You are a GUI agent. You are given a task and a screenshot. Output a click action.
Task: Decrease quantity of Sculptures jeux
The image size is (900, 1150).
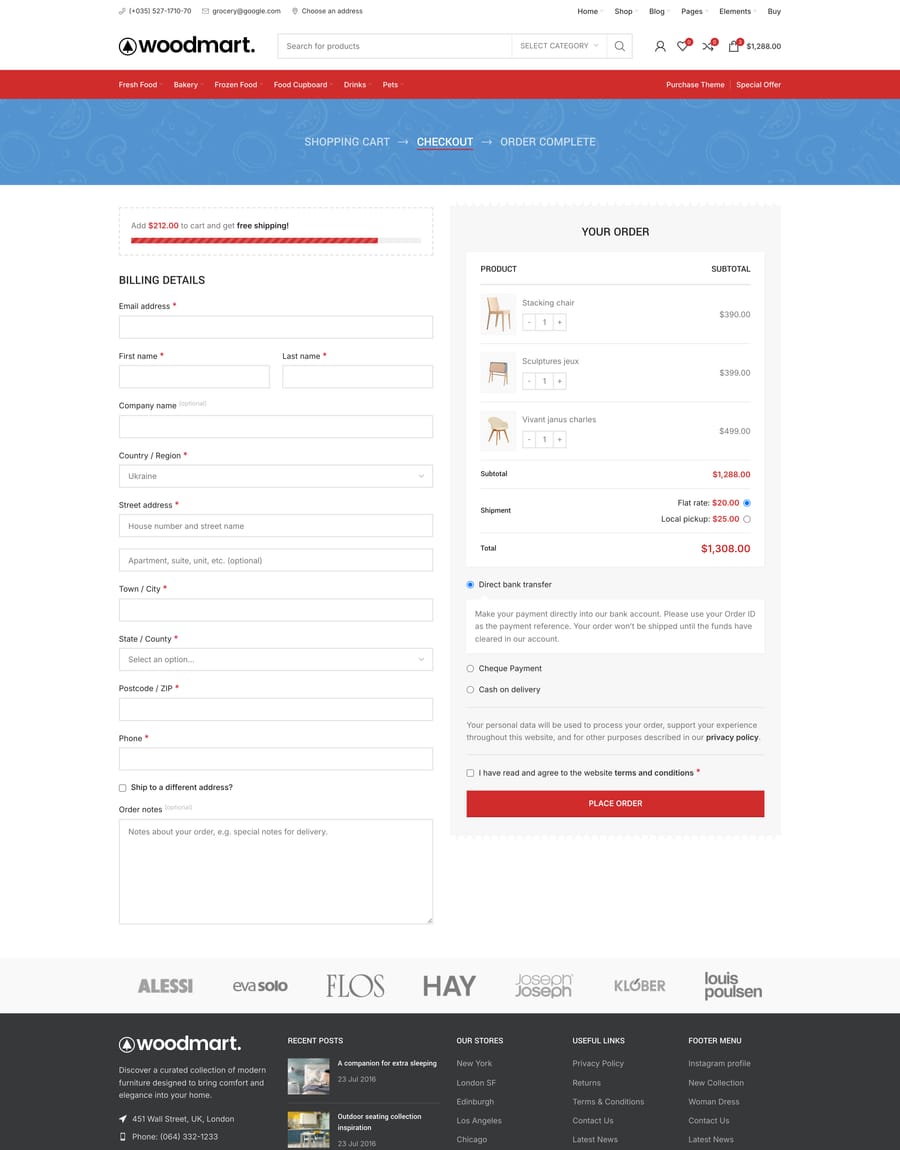(x=530, y=381)
